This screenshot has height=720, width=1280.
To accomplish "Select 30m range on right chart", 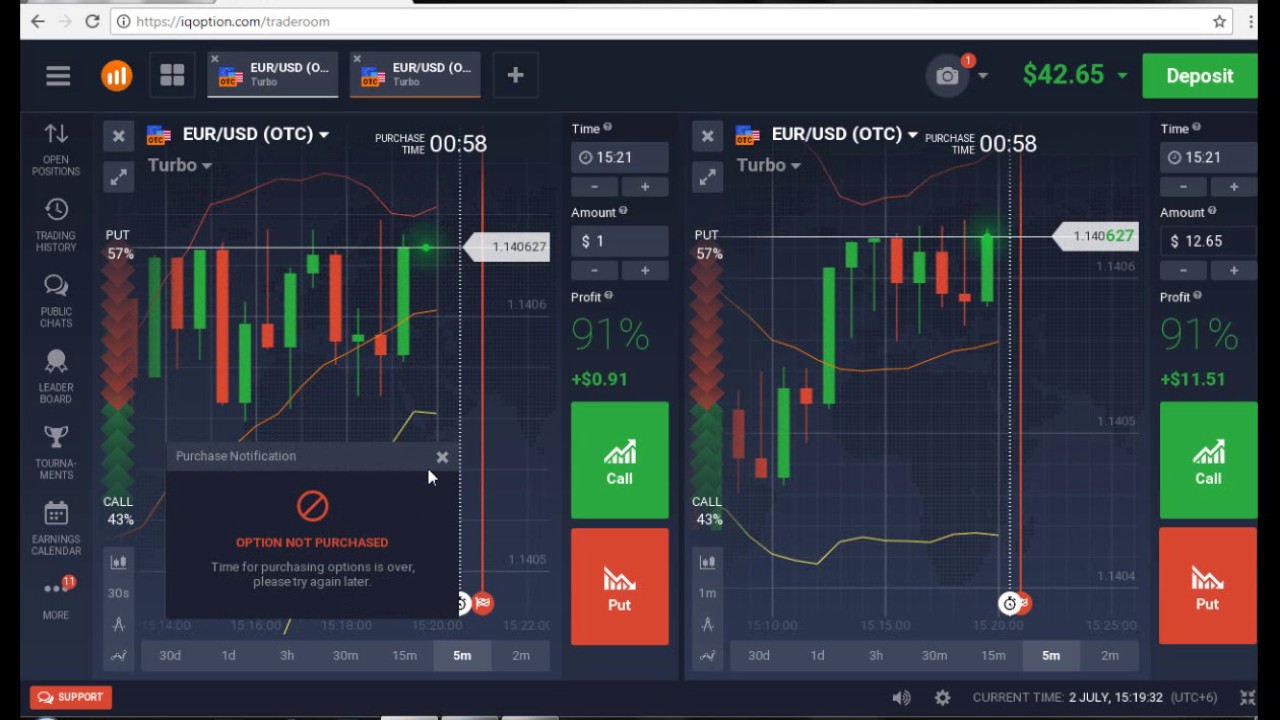I will [934, 655].
